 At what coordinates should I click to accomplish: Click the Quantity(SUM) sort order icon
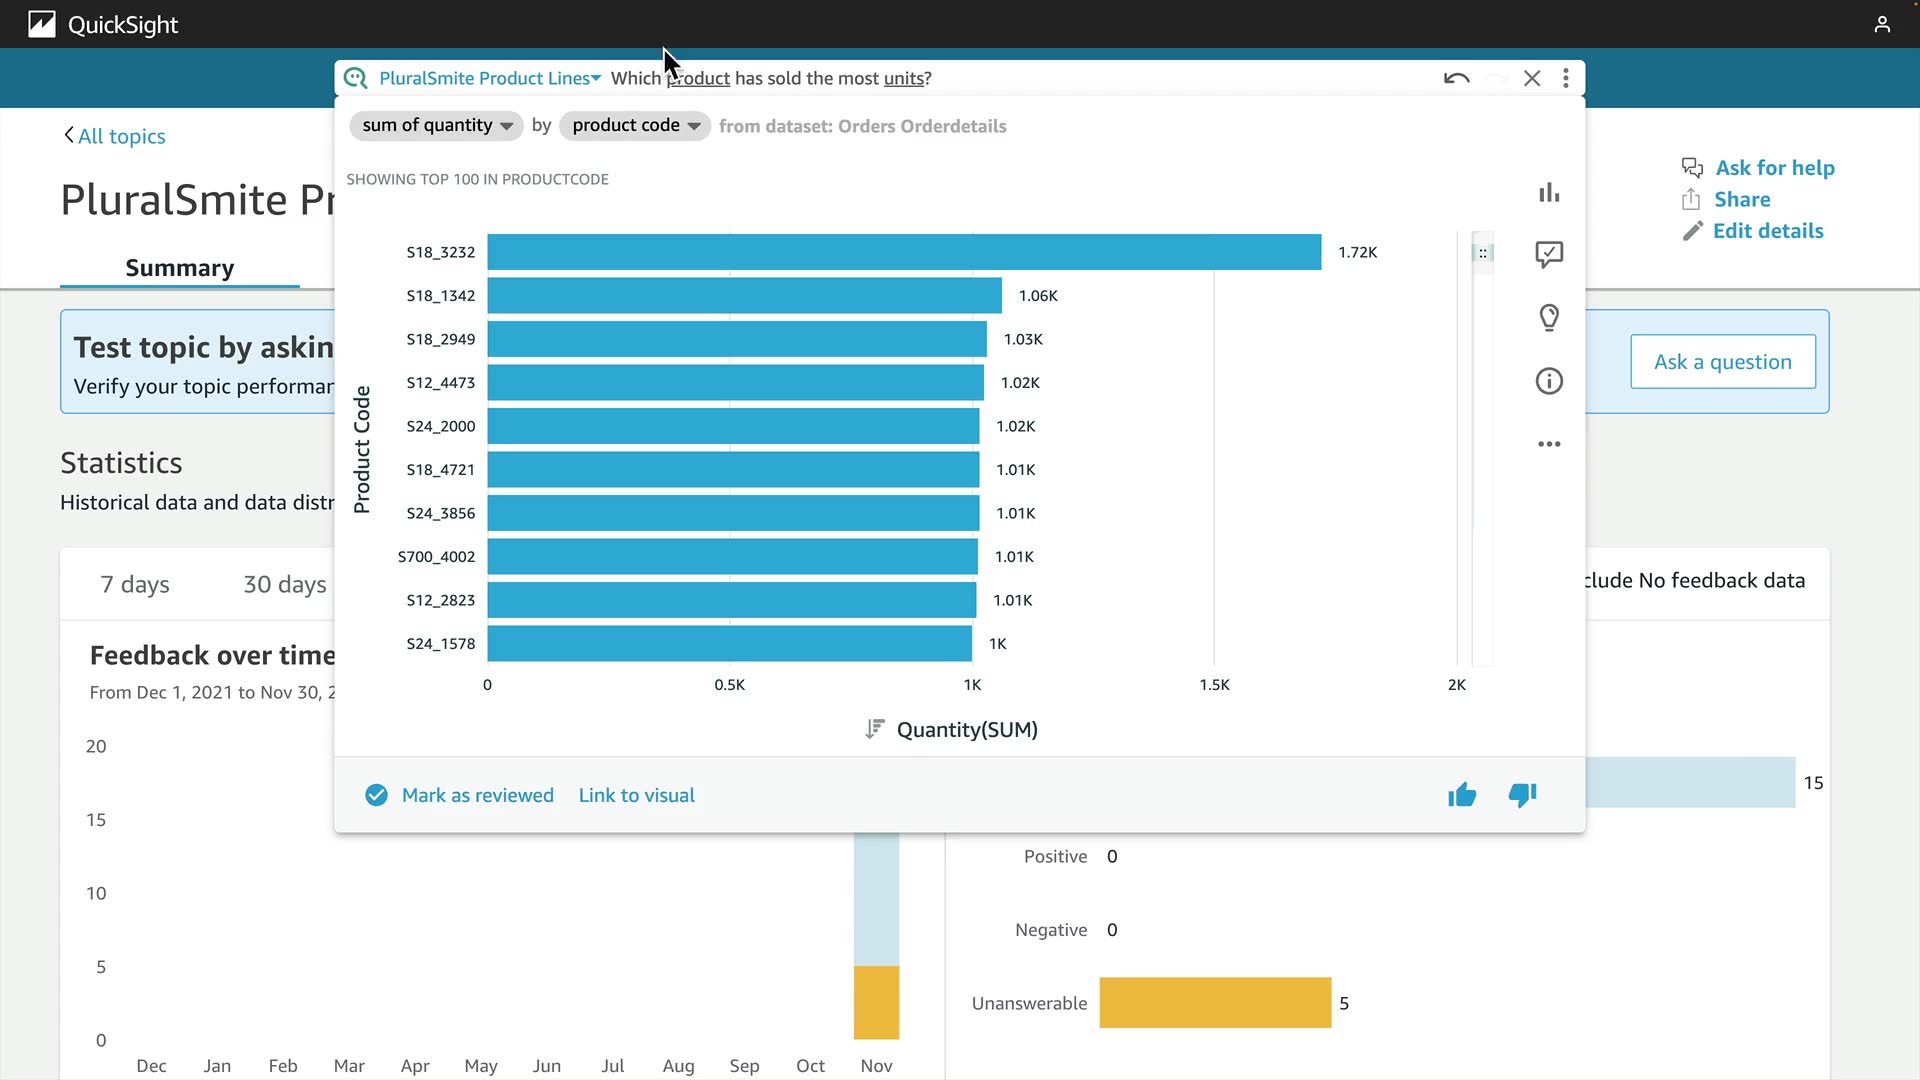pos(875,729)
